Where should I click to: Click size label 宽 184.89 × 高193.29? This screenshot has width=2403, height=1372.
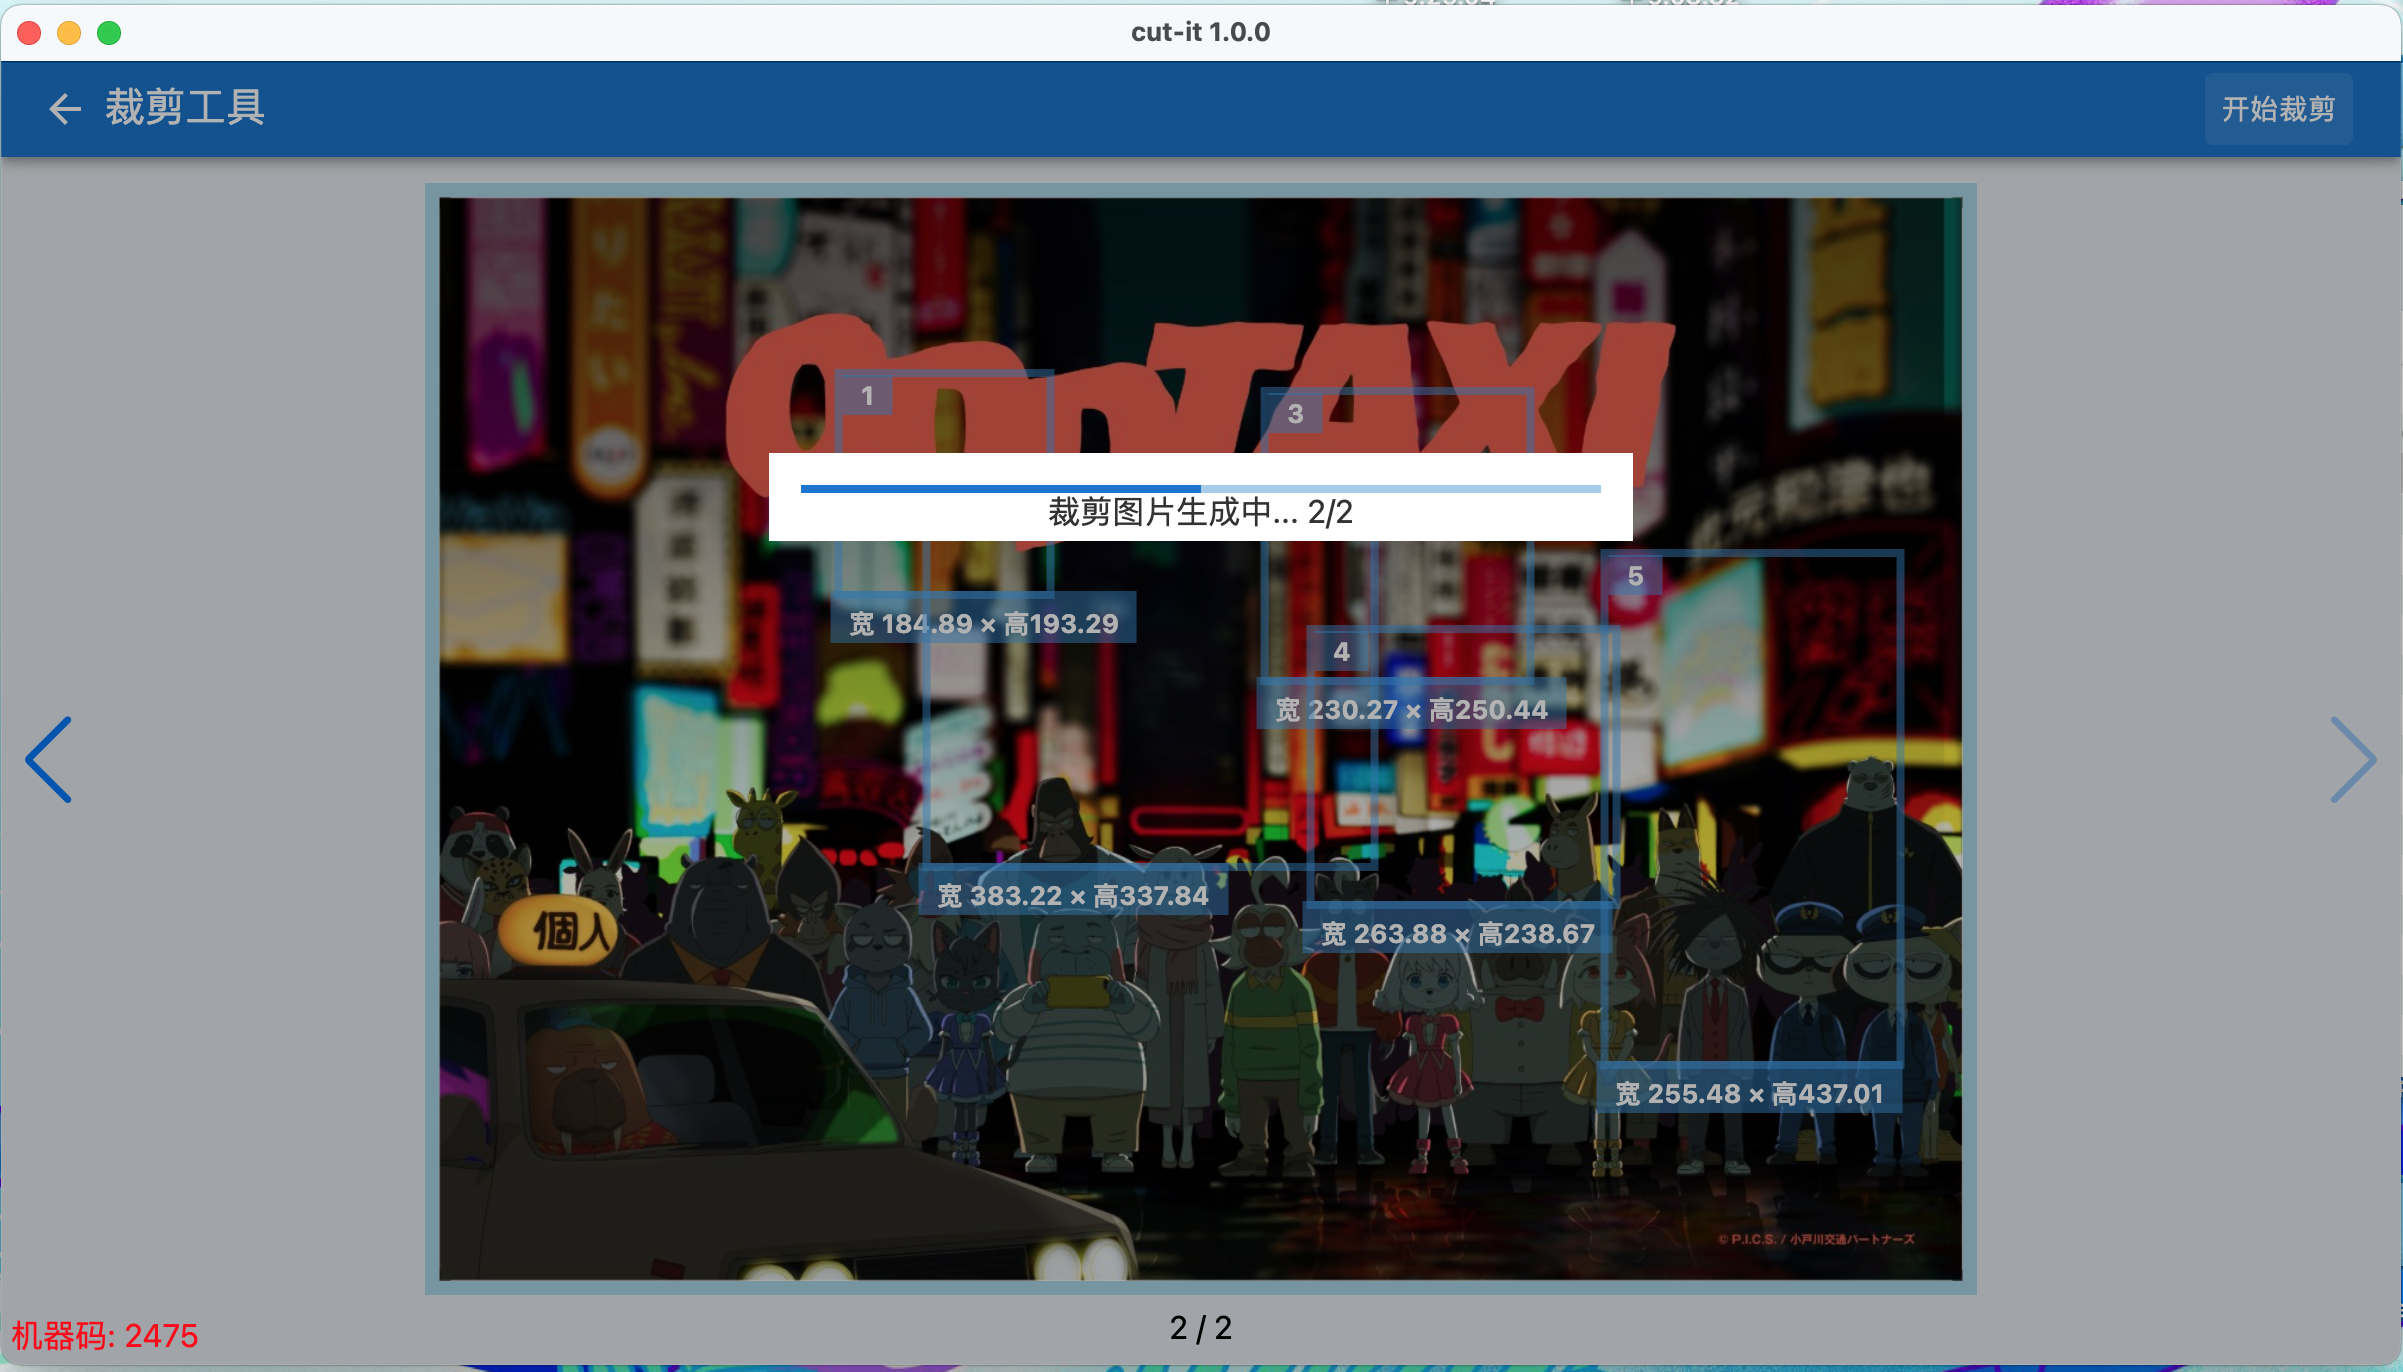983,624
